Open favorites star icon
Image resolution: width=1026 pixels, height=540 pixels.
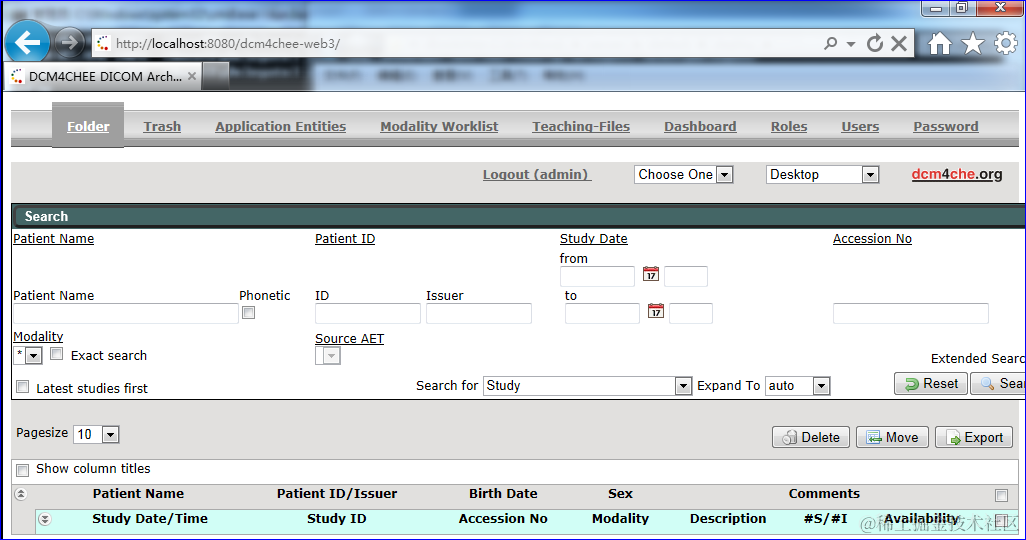pos(973,43)
